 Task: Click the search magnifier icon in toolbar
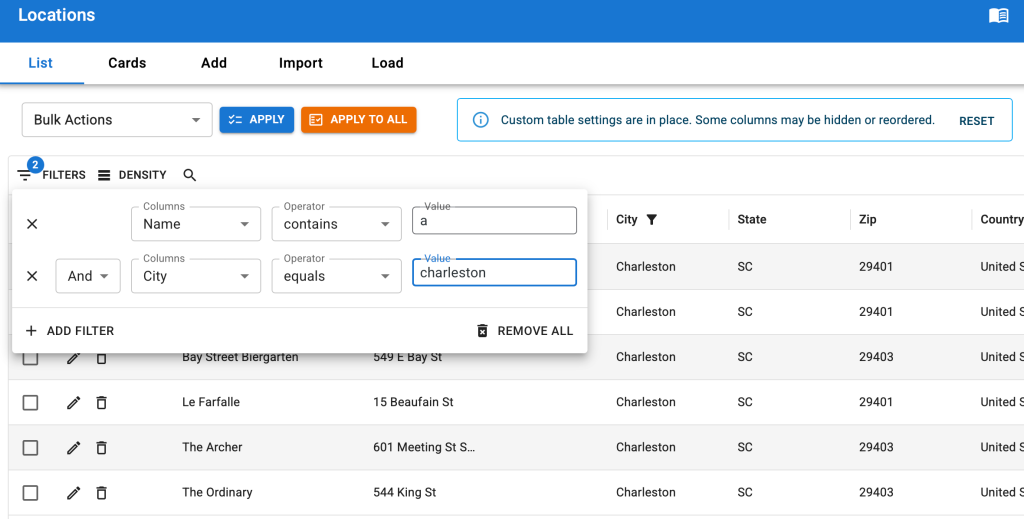(x=189, y=175)
